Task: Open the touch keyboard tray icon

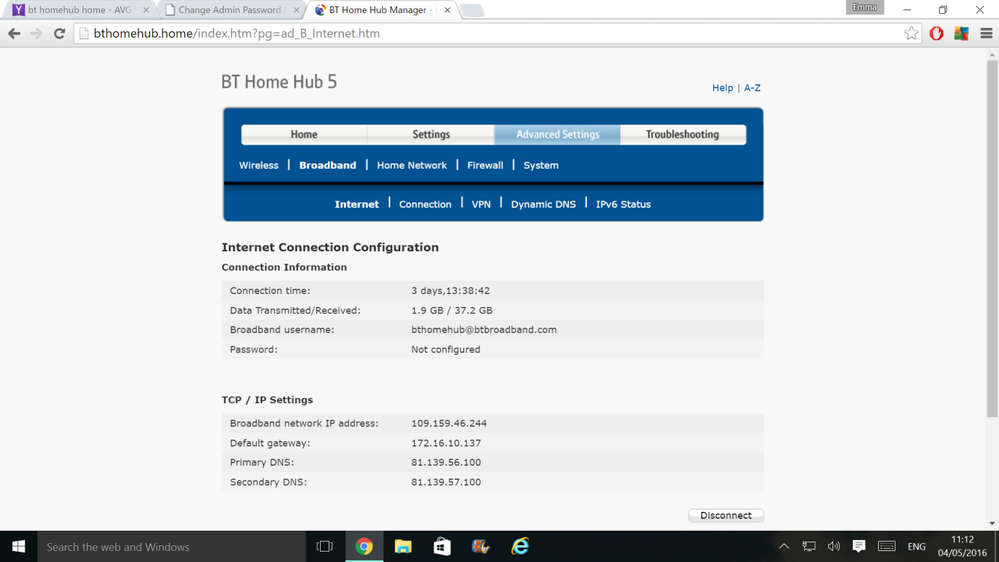Action: [886, 547]
